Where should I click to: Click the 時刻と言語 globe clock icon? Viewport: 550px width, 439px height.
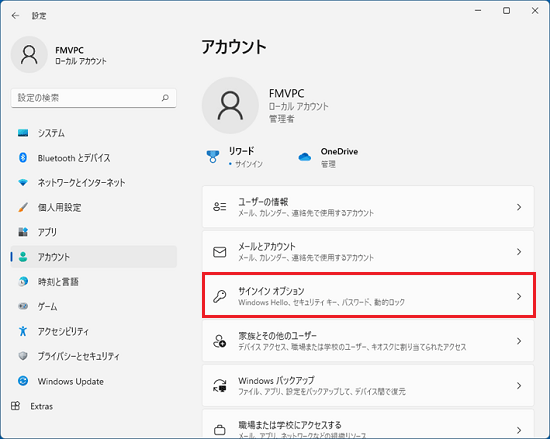tap(23, 281)
